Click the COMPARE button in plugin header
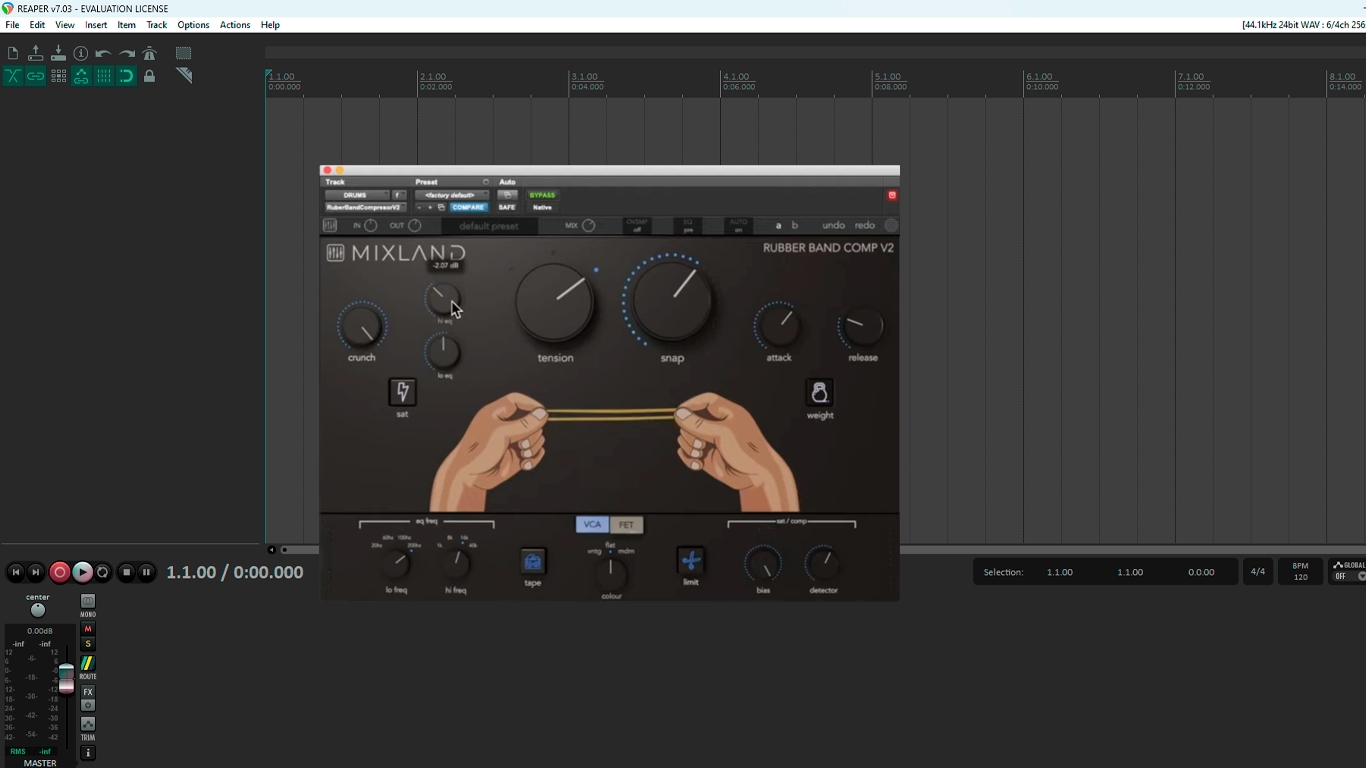The image size is (1366, 768). (x=468, y=207)
